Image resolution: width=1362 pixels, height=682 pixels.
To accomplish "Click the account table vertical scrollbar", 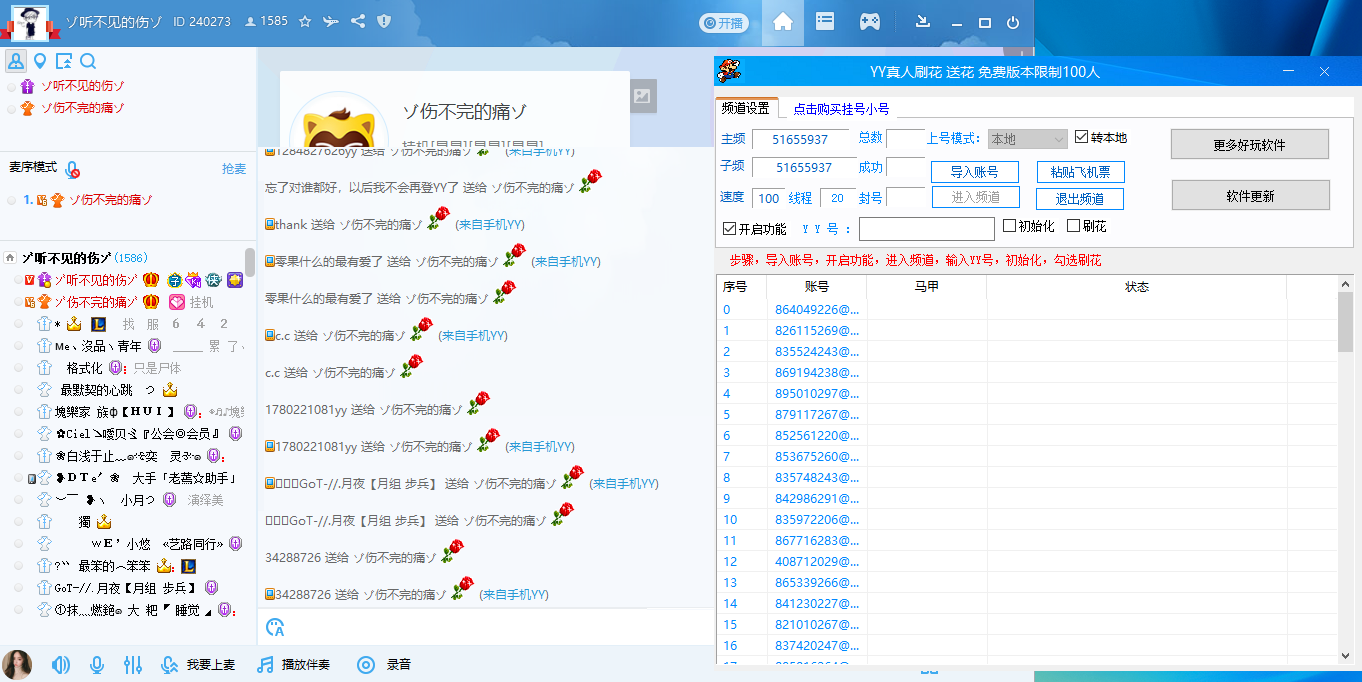I will (x=1345, y=323).
